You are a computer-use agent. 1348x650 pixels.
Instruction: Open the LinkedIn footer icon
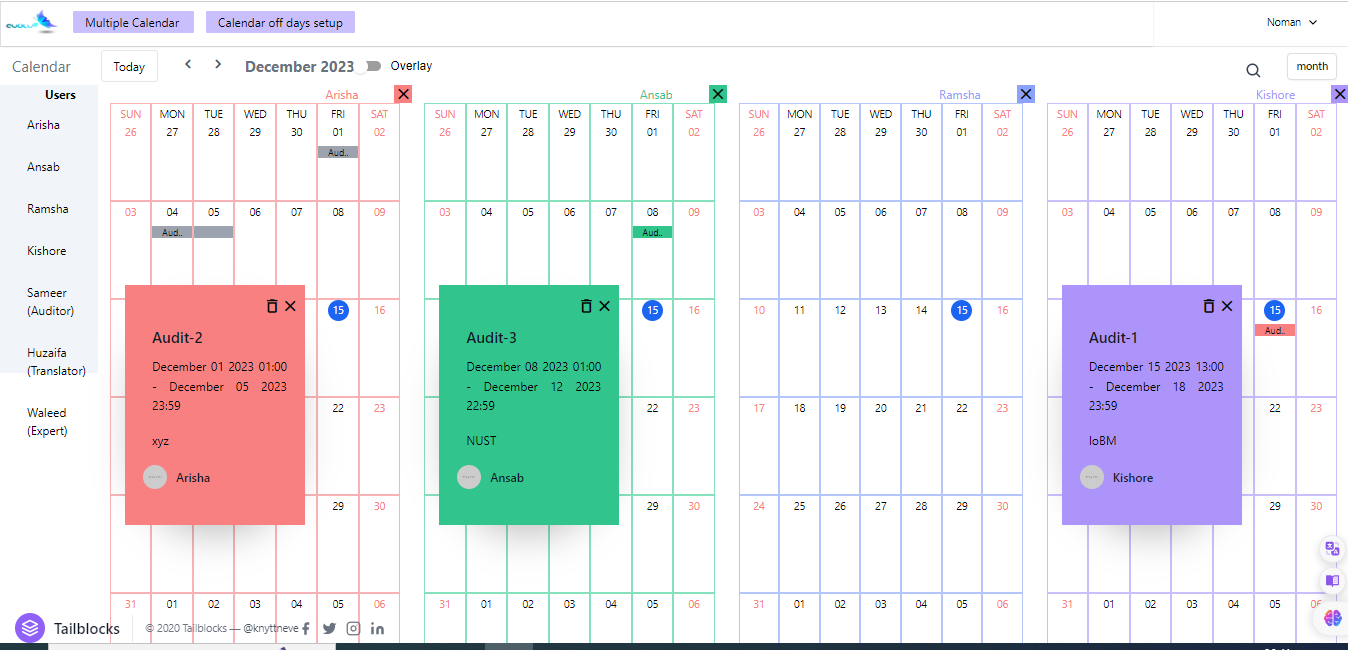pos(377,628)
